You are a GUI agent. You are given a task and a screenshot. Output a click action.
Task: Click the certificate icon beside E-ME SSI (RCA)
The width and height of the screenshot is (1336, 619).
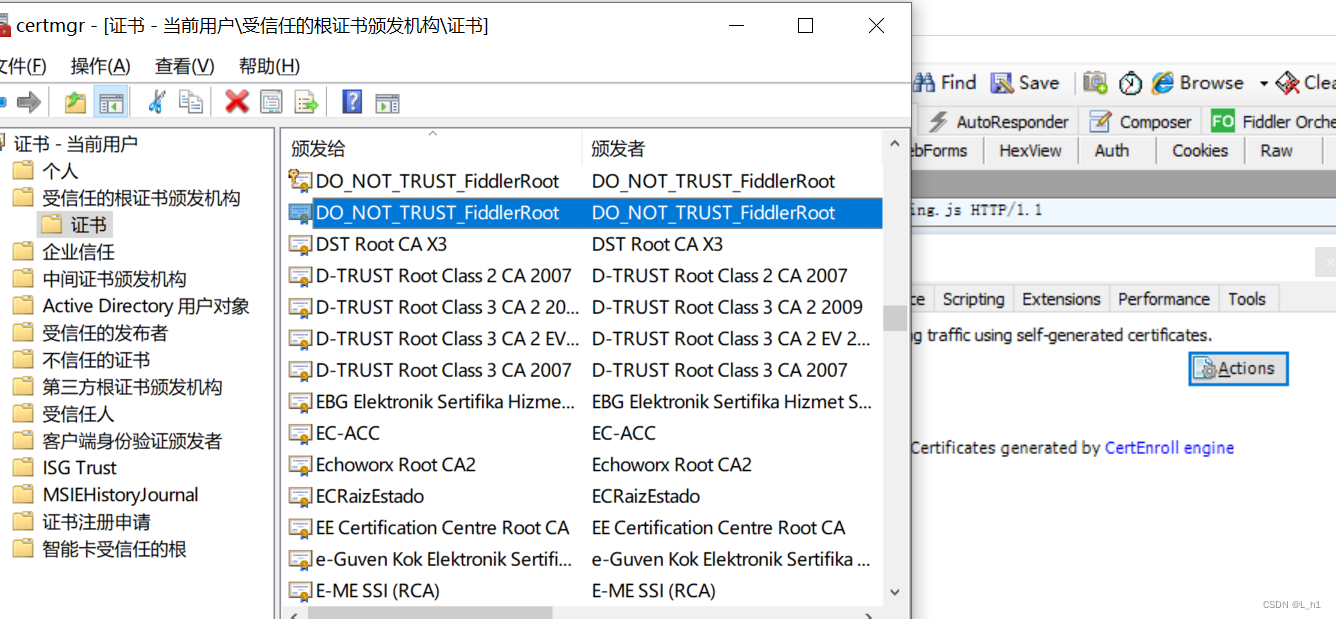(x=299, y=591)
